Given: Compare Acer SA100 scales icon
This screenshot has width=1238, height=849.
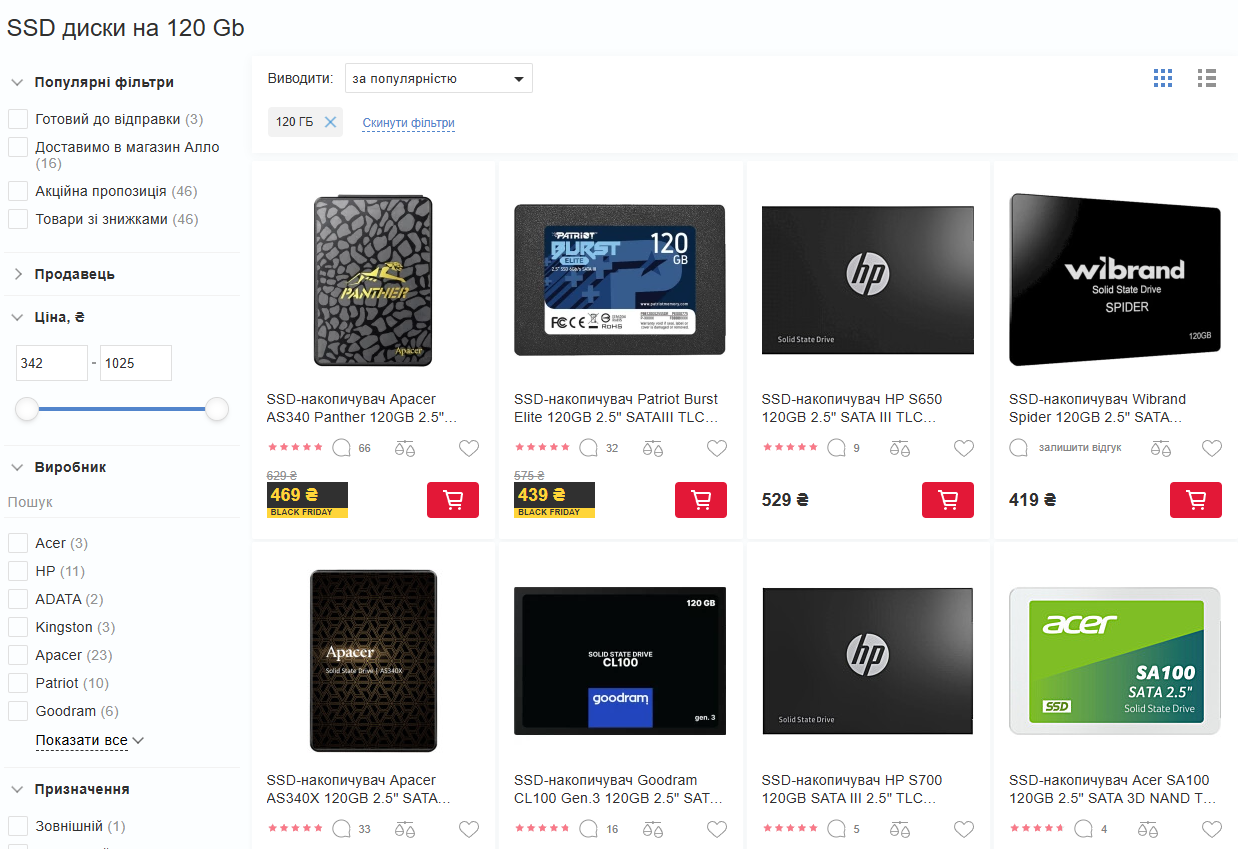Looking at the screenshot, I should (1148, 829).
